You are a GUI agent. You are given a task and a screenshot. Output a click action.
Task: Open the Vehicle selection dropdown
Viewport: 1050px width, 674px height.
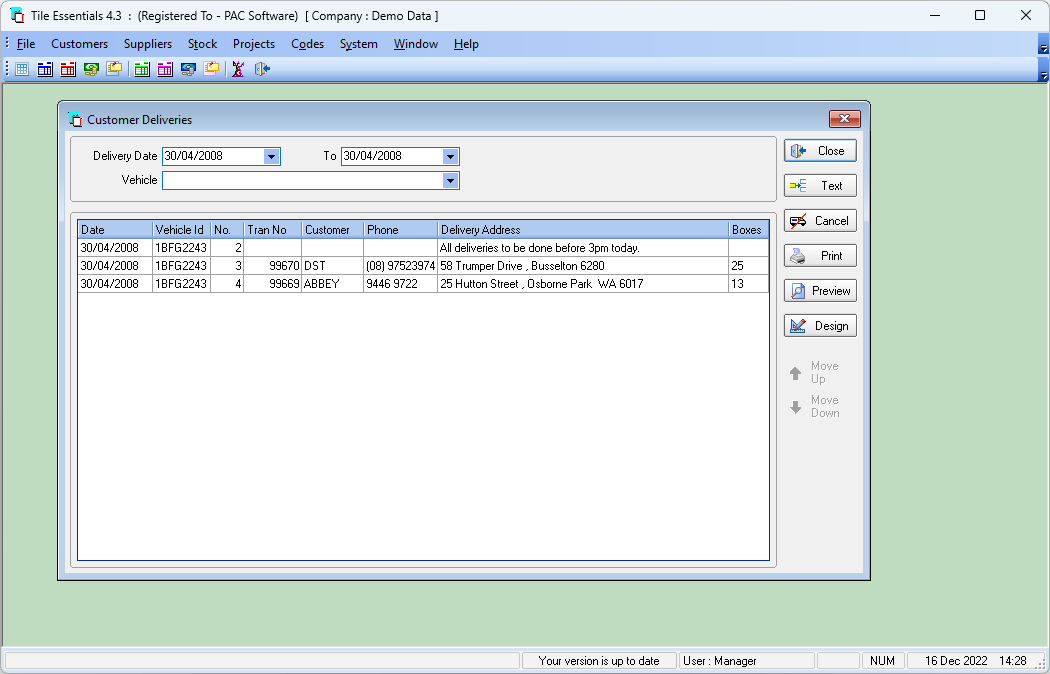pyautogui.click(x=450, y=181)
